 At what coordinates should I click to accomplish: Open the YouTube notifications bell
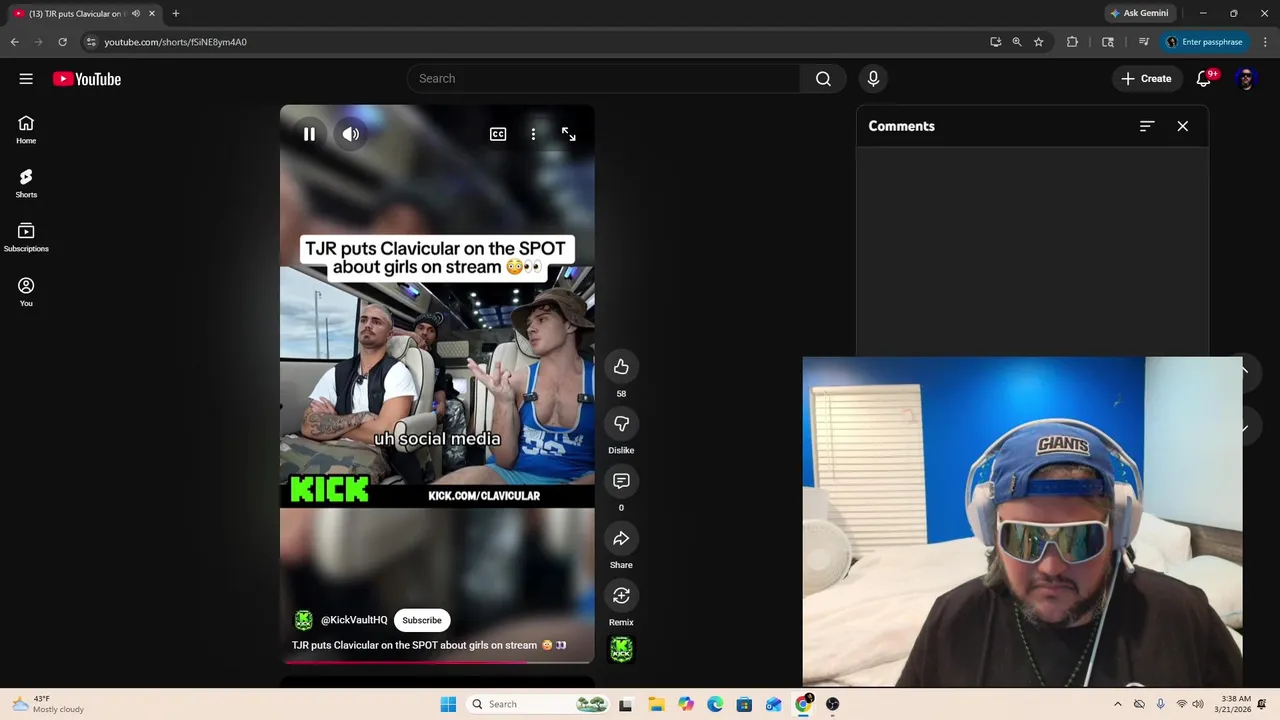tap(1204, 79)
